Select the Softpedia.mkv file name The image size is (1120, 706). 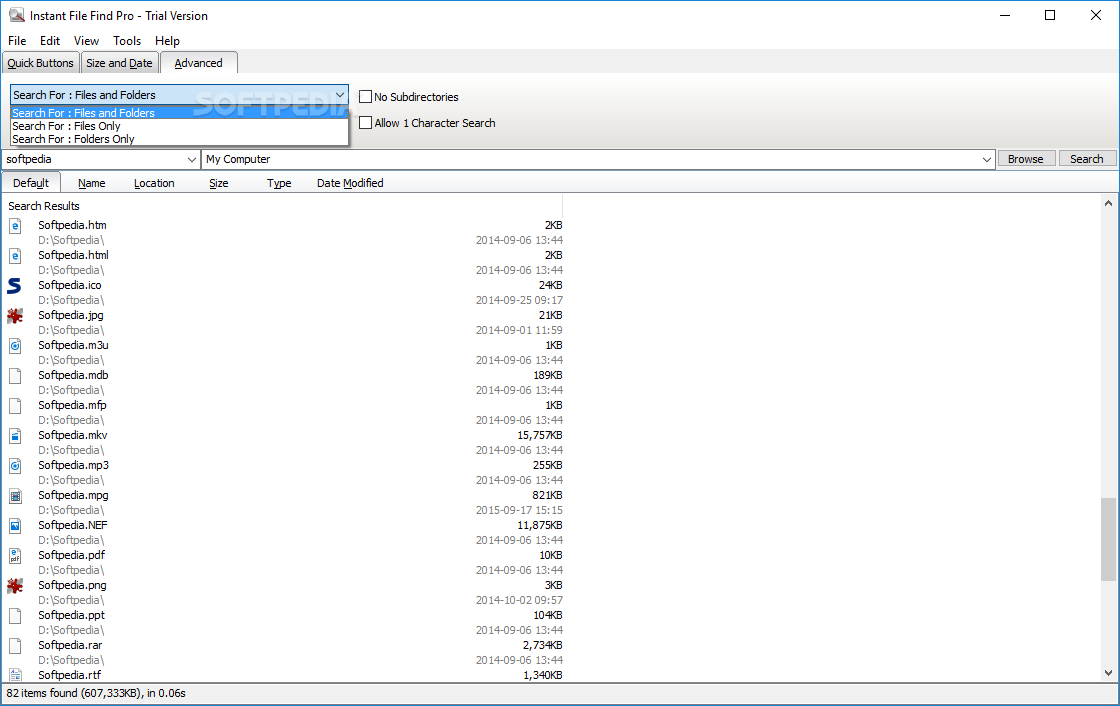(x=73, y=435)
